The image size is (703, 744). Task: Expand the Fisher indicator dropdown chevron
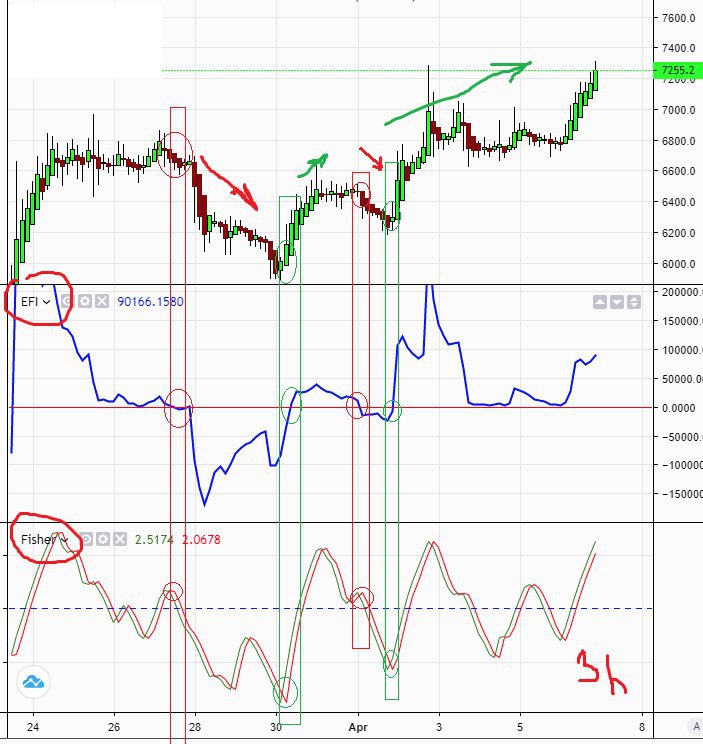[65, 540]
